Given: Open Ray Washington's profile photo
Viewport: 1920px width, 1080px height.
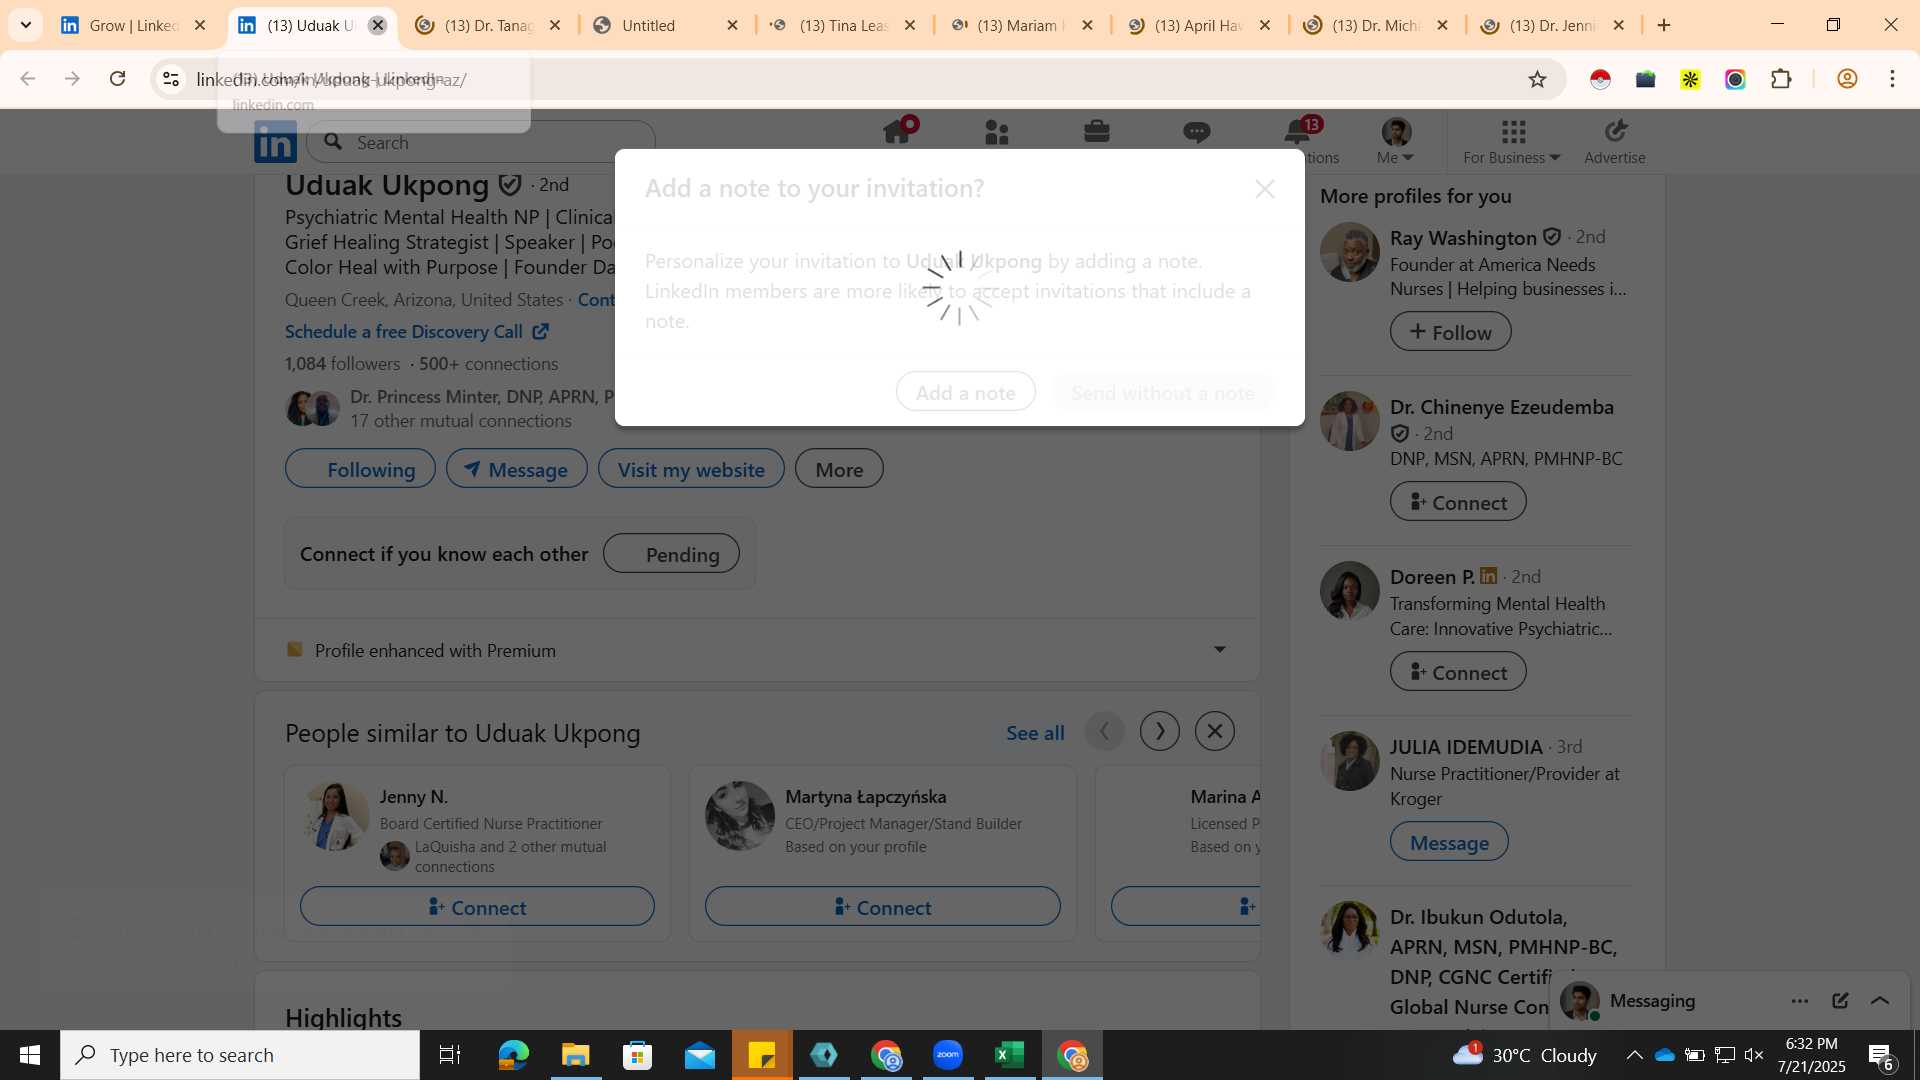Looking at the screenshot, I should (x=1350, y=252).
